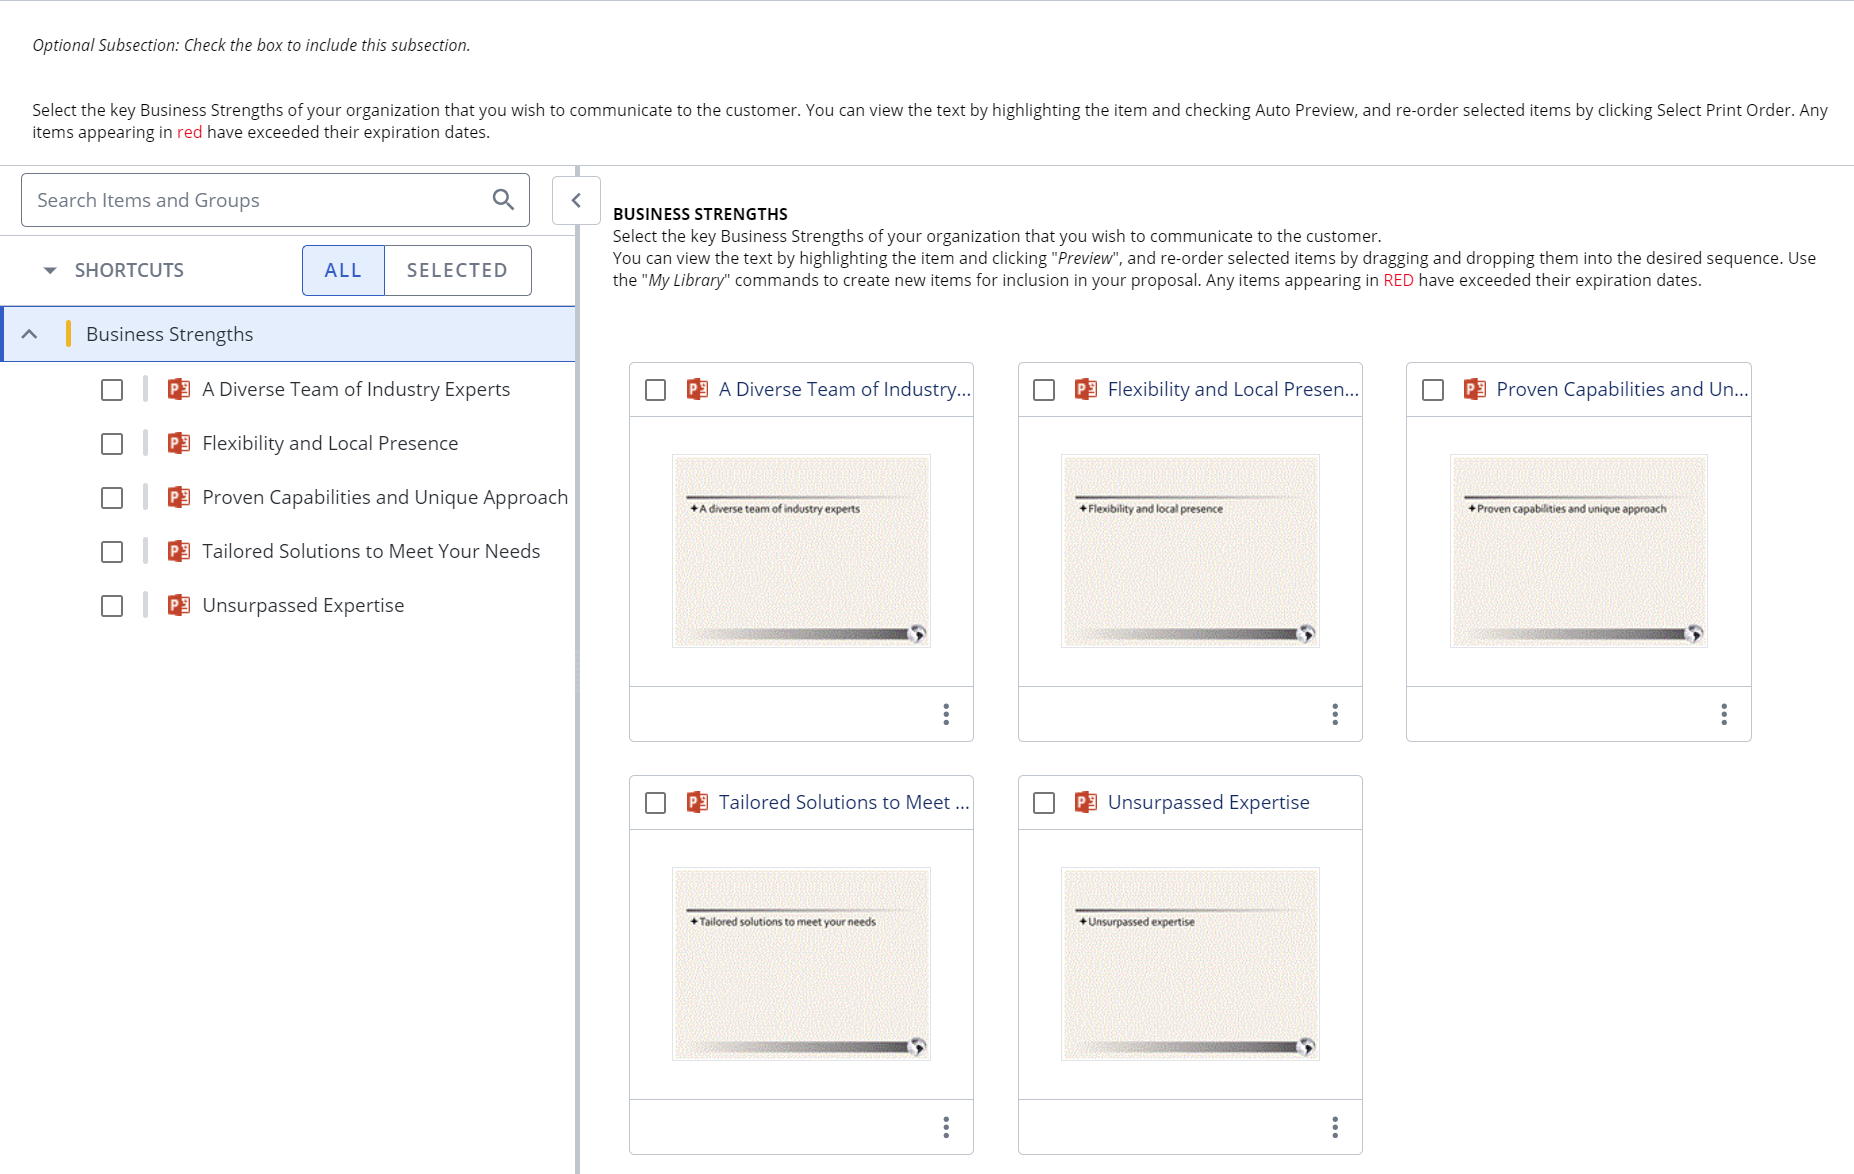Open Proven capabilities and unique approach slide thumbnail
The width and height of the screenshot is (1854, 1174).
coord(1579,551)
